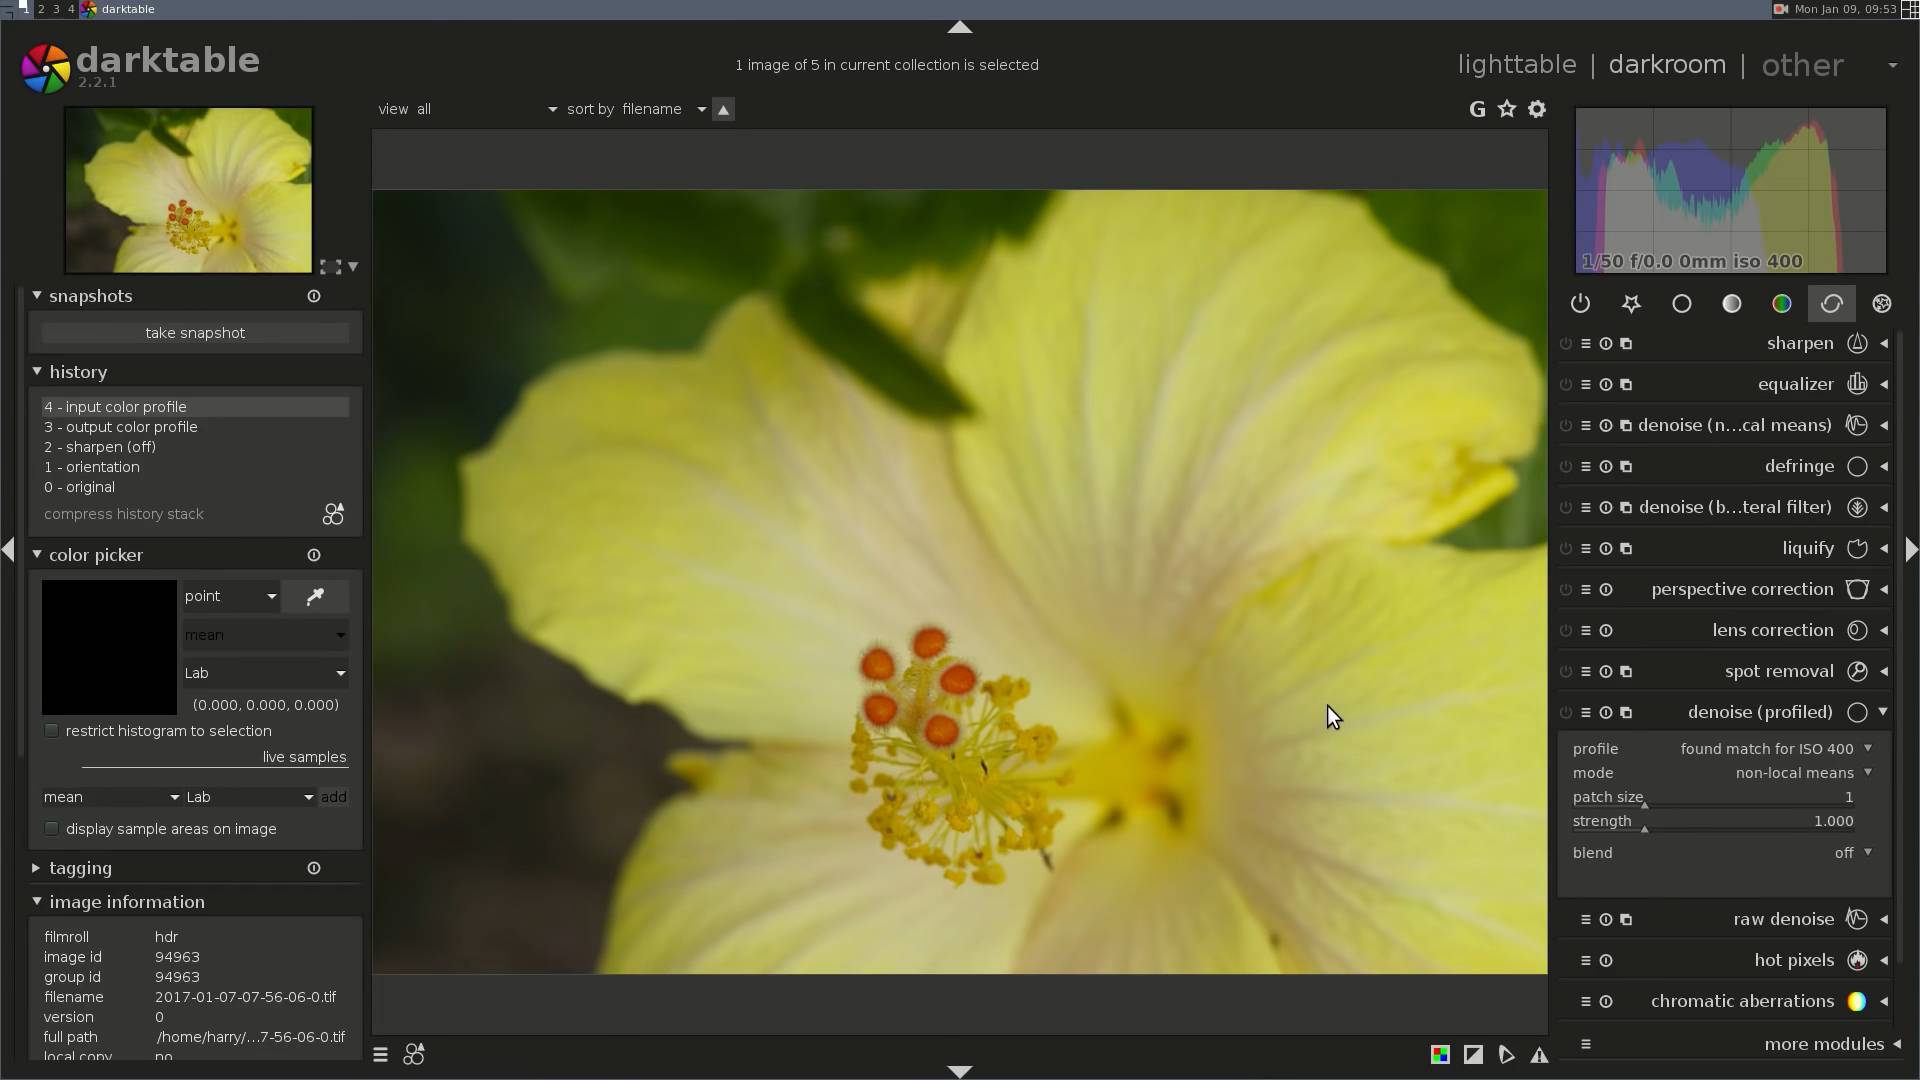Check display sample areas on image
Viewport: 1920px width, 1080px height.
coord(52,829)
